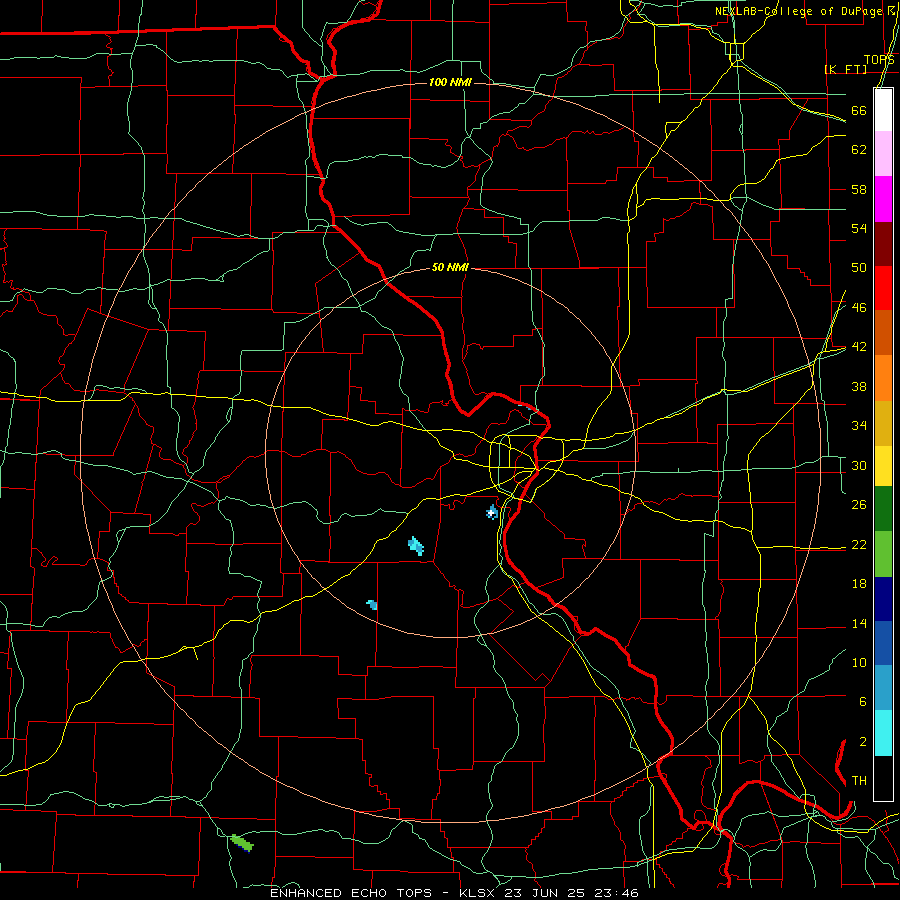Click the legend value '42'
Viewport: 900px width, 900px height.
pyautogui.click(x=859, y=347)
